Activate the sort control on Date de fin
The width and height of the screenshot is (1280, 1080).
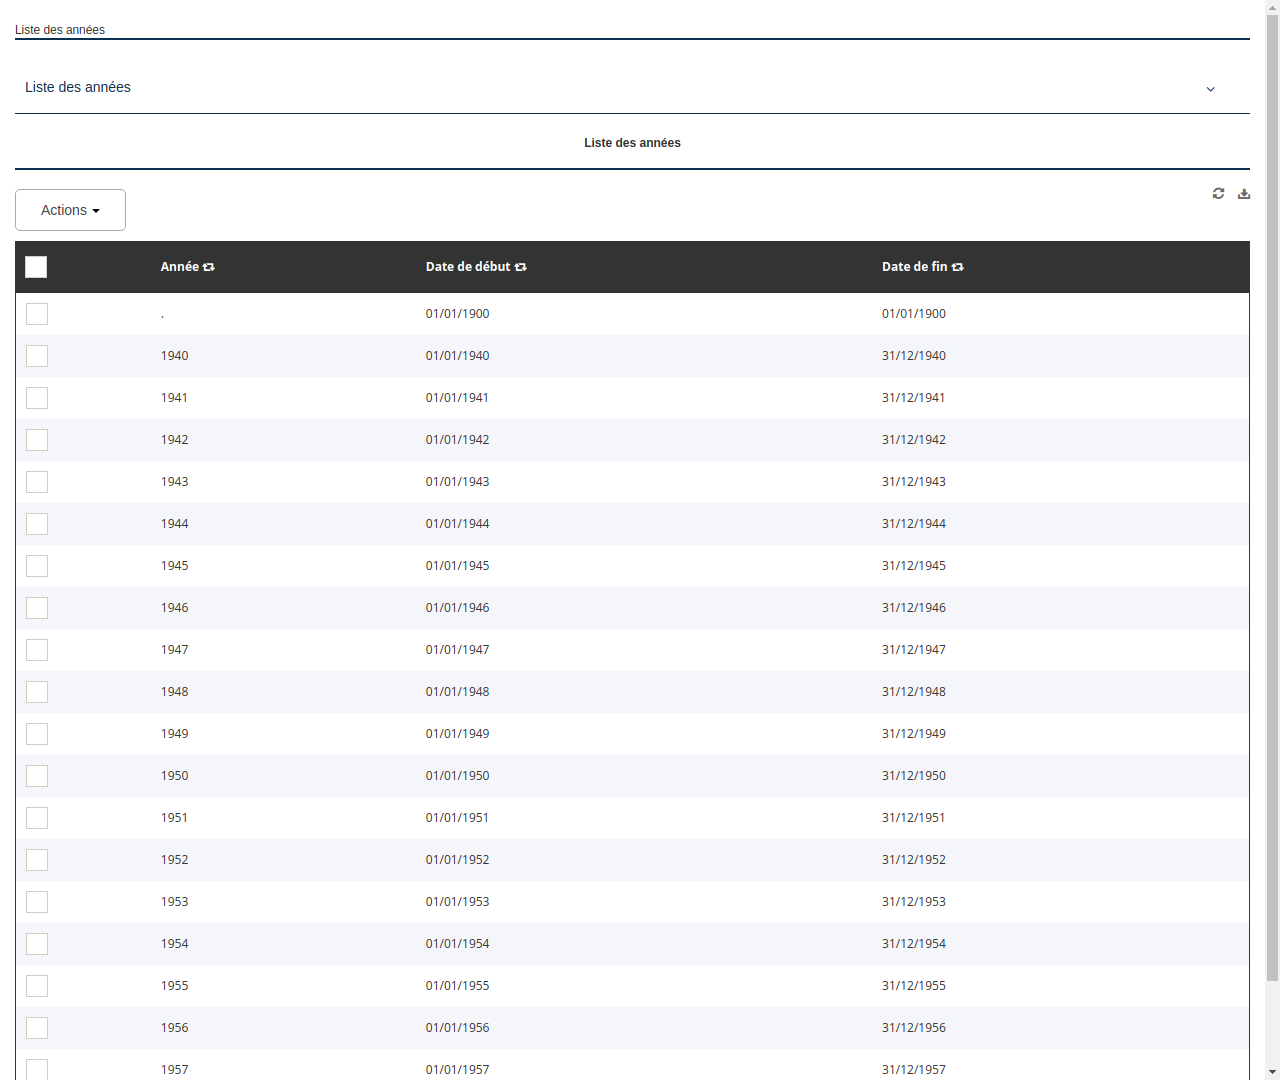click(x=958, y=267)
